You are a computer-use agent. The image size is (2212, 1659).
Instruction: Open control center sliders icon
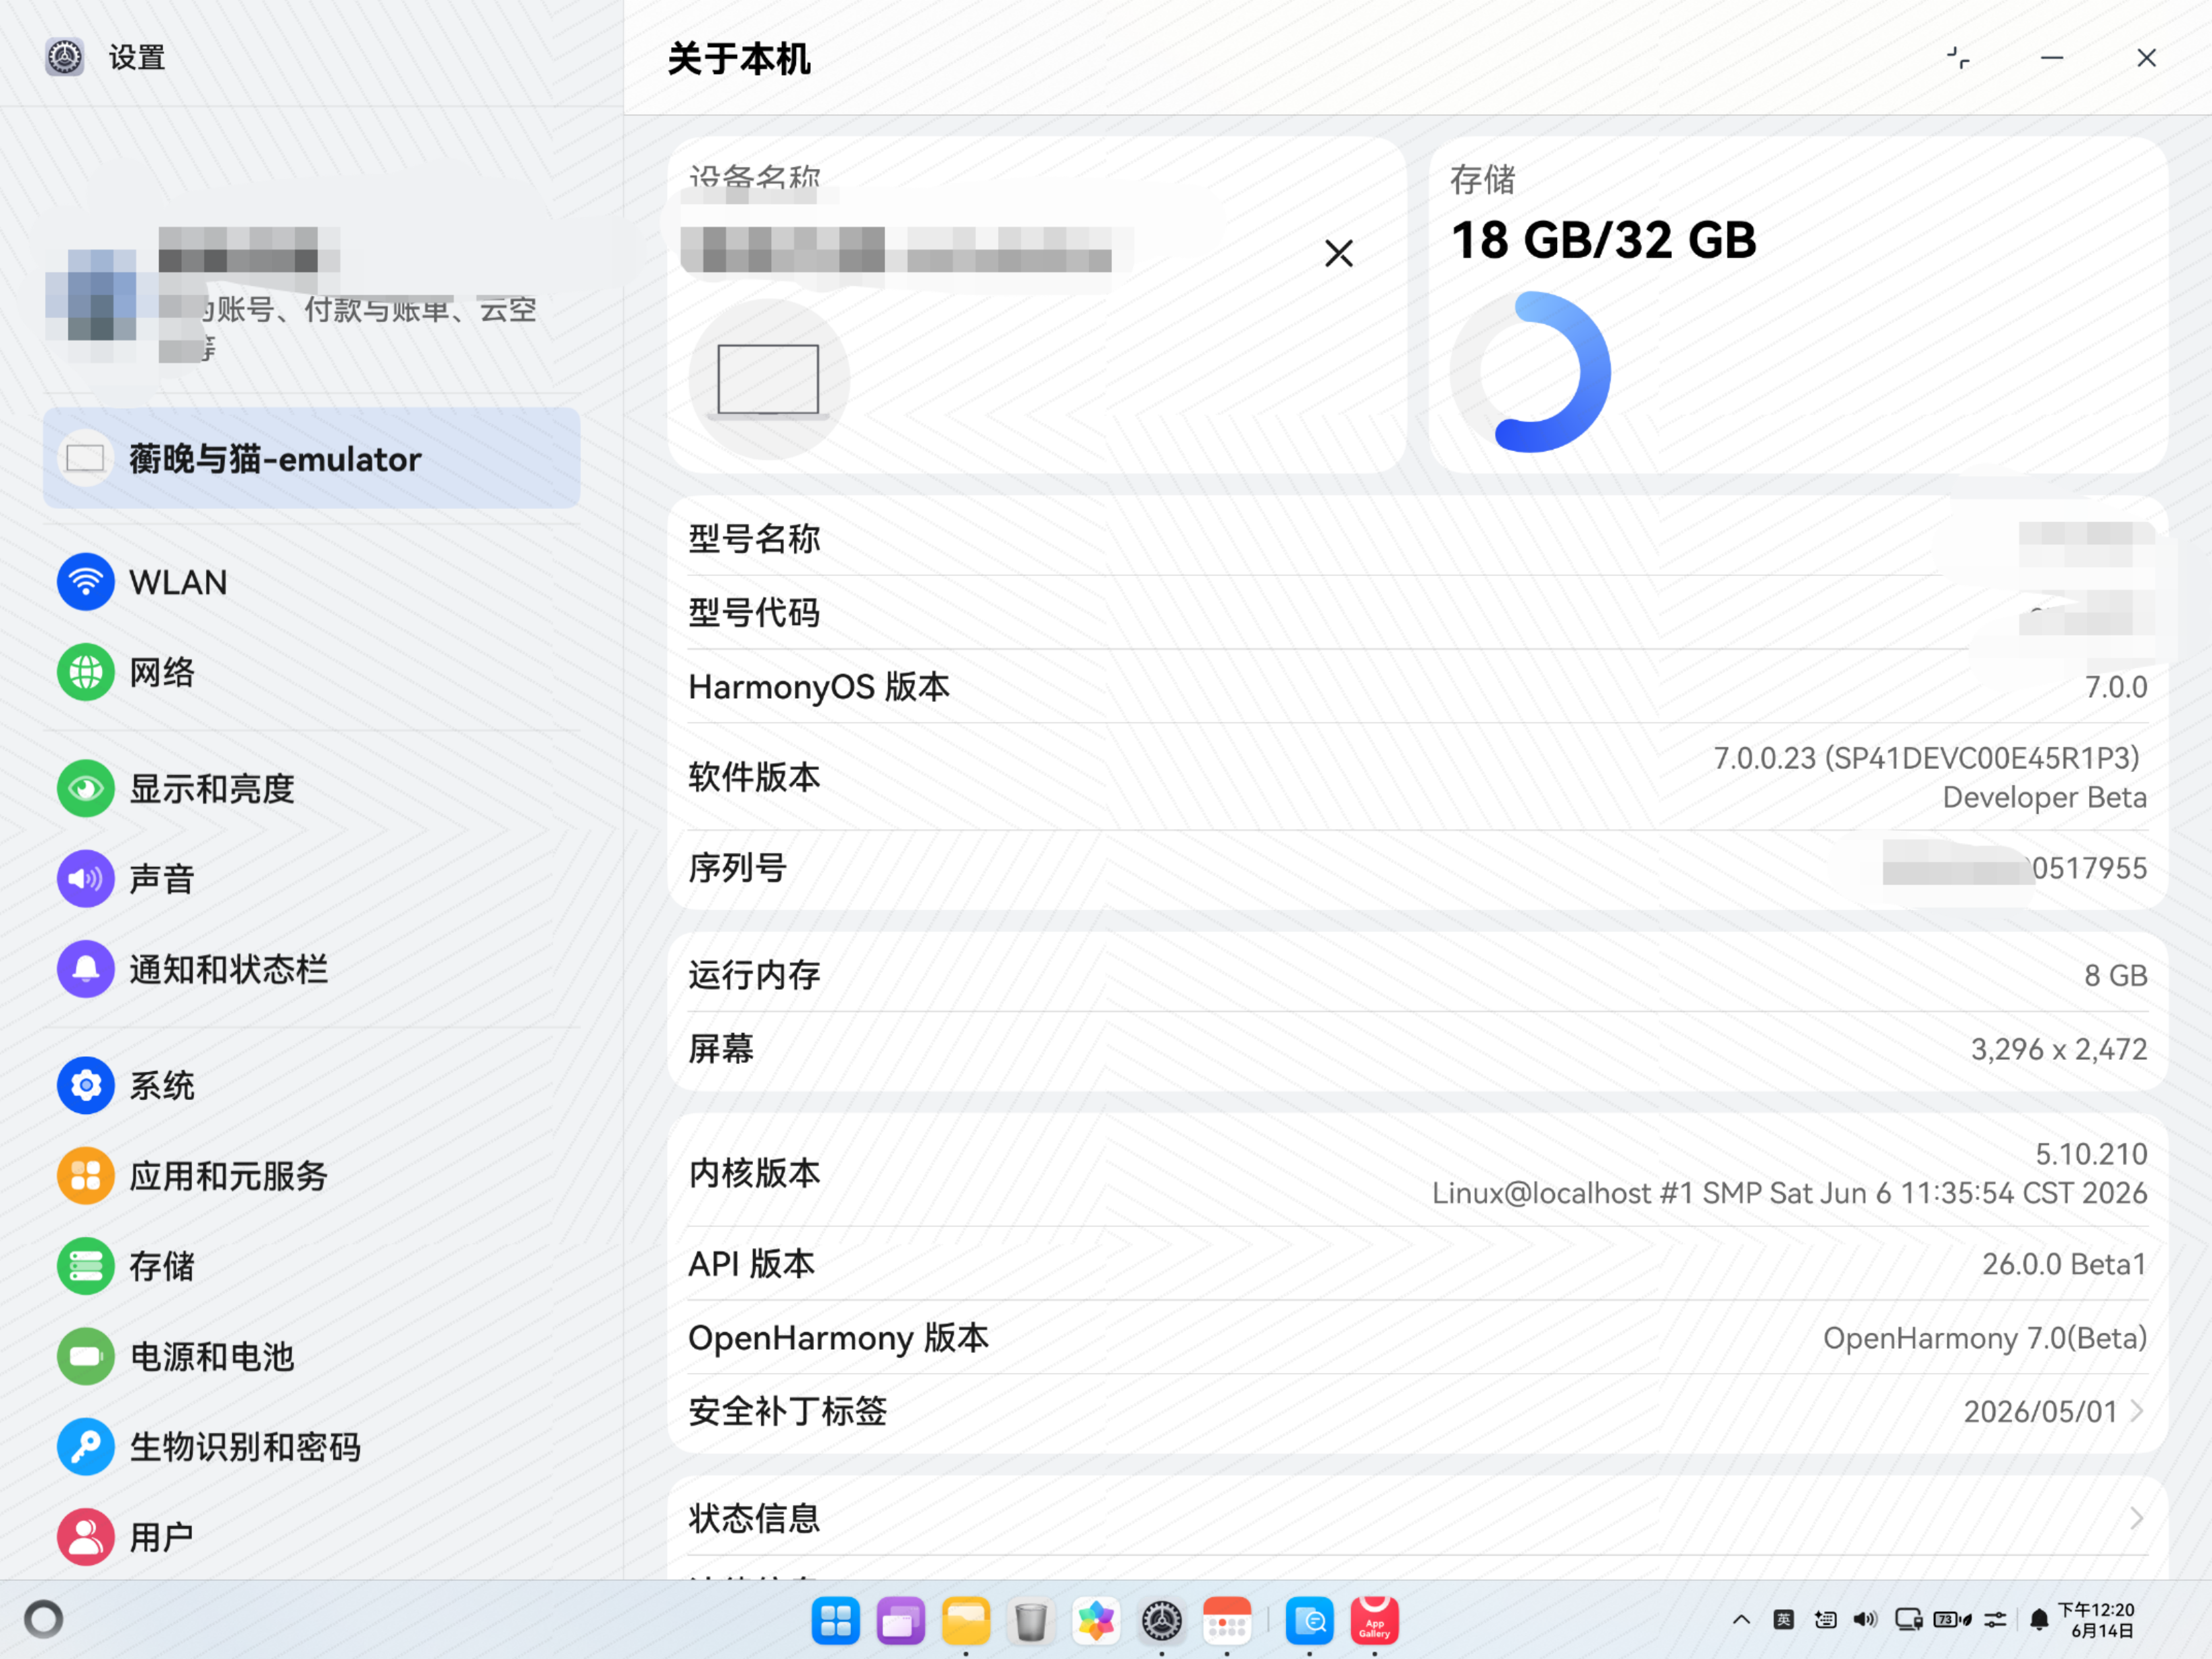[1995, 1619]
